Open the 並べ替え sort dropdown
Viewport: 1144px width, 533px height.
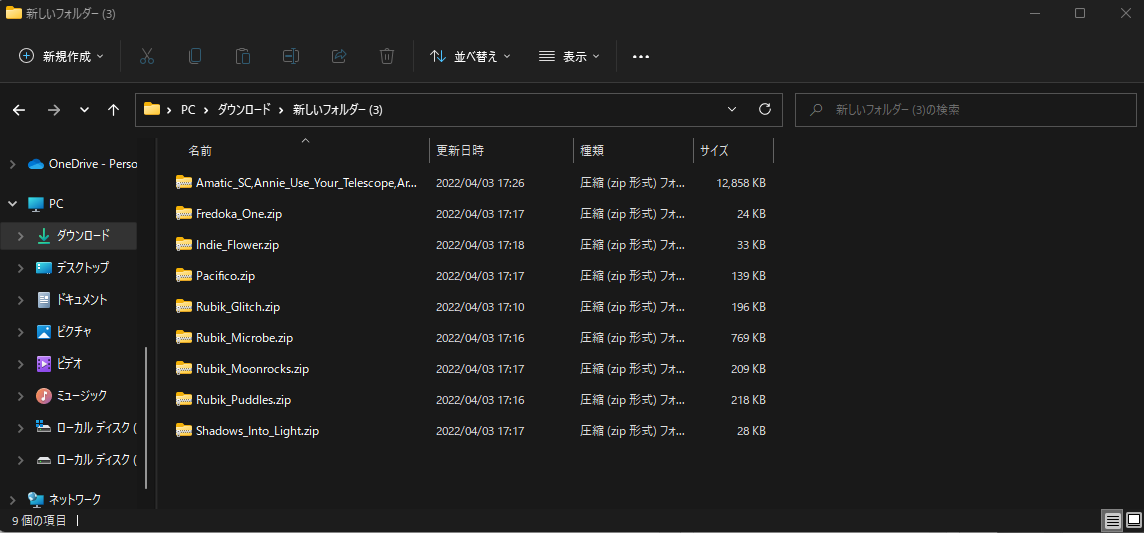pos(470,56)
